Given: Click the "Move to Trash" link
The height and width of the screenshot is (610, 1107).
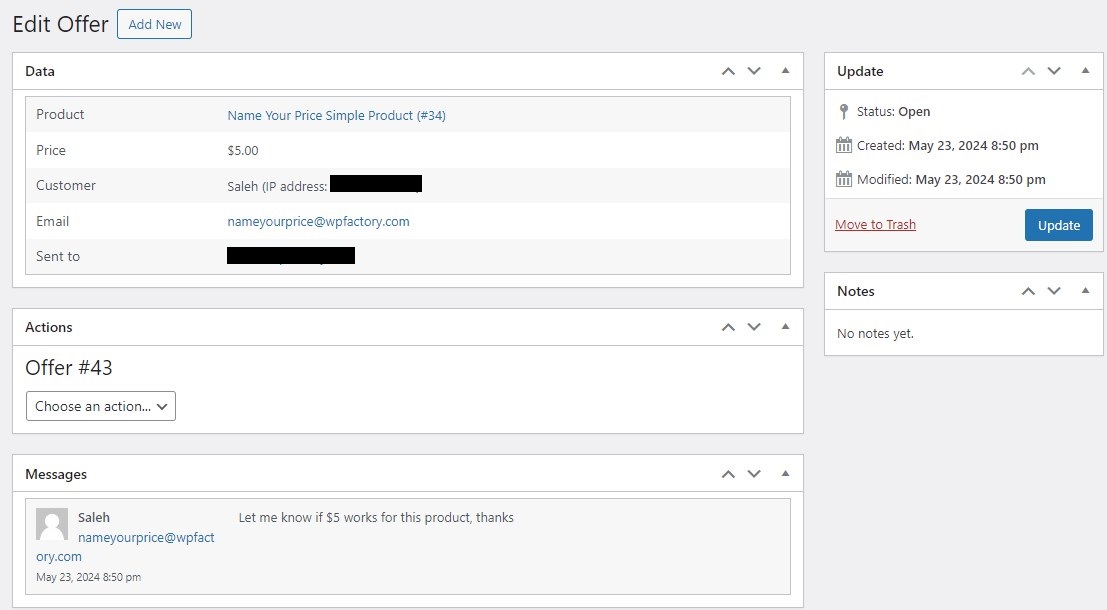Looking at the screenshot, I should click(875, 224).
